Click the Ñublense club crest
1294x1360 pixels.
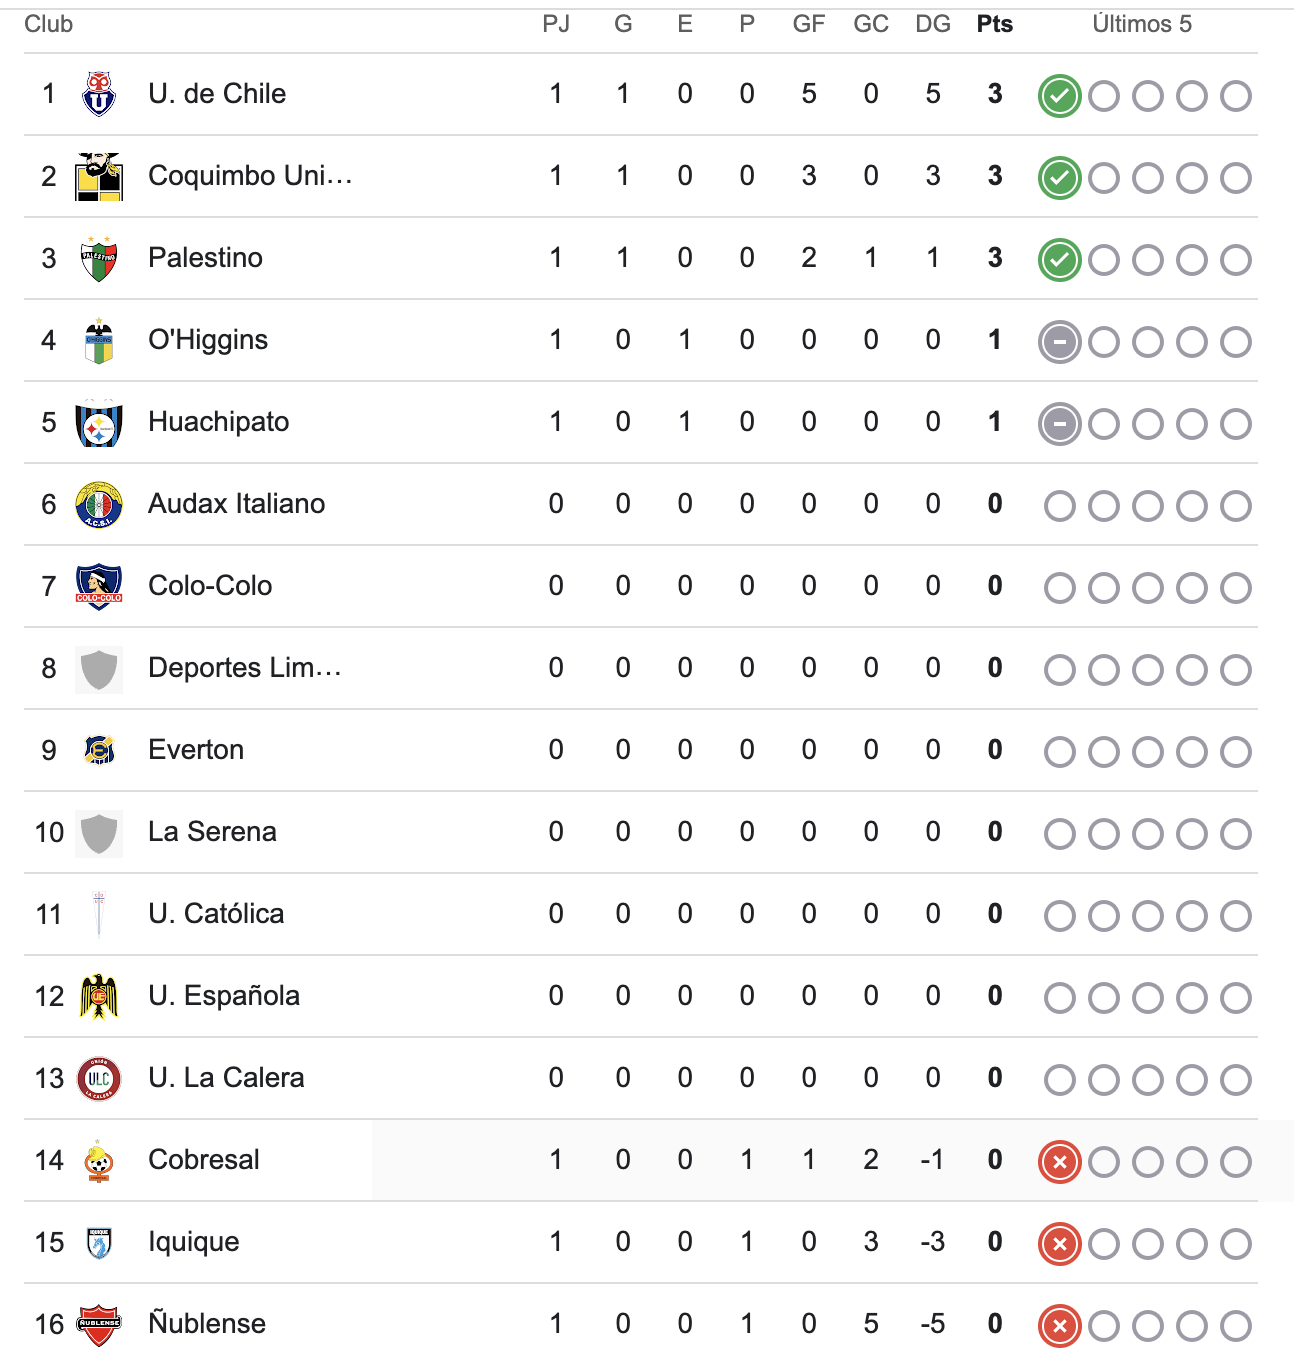[98, 1325]
